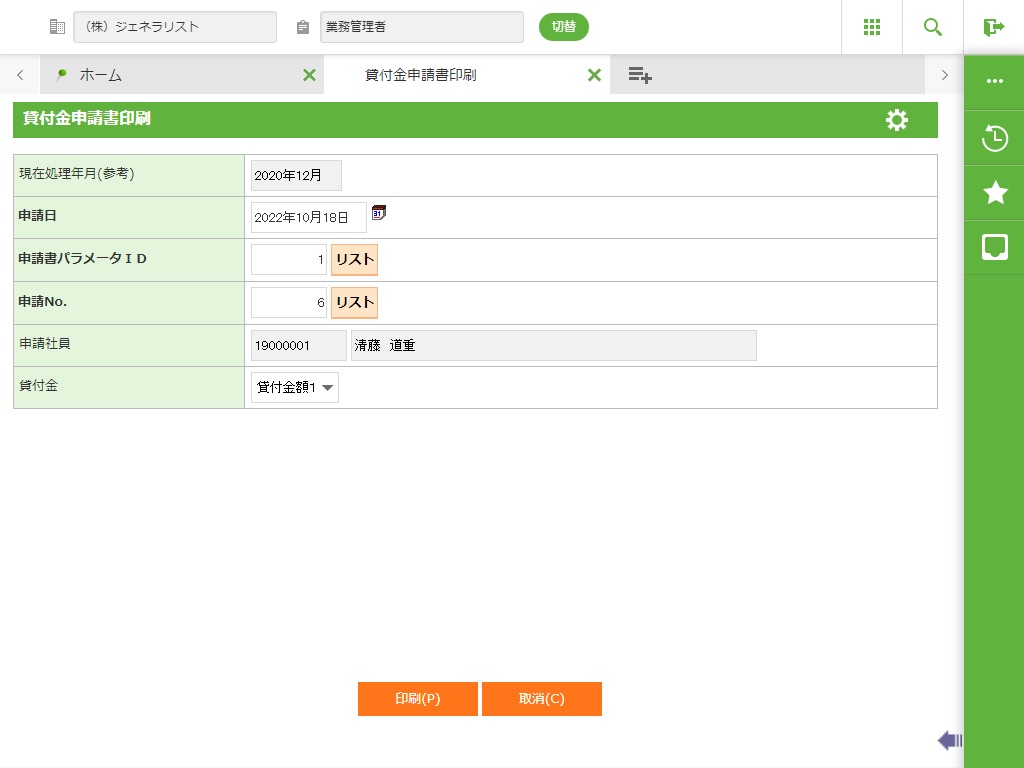Click the 申請書パラメータID input field
This screenshot has width=1024, height=768.
[x=289, y=260]
